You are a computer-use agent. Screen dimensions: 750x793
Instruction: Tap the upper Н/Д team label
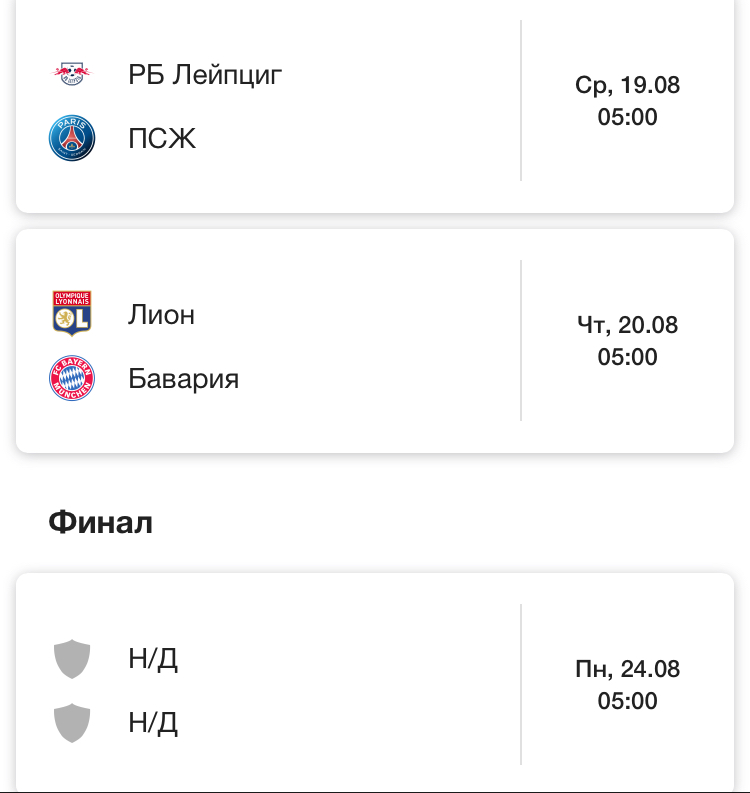point(153,659)
